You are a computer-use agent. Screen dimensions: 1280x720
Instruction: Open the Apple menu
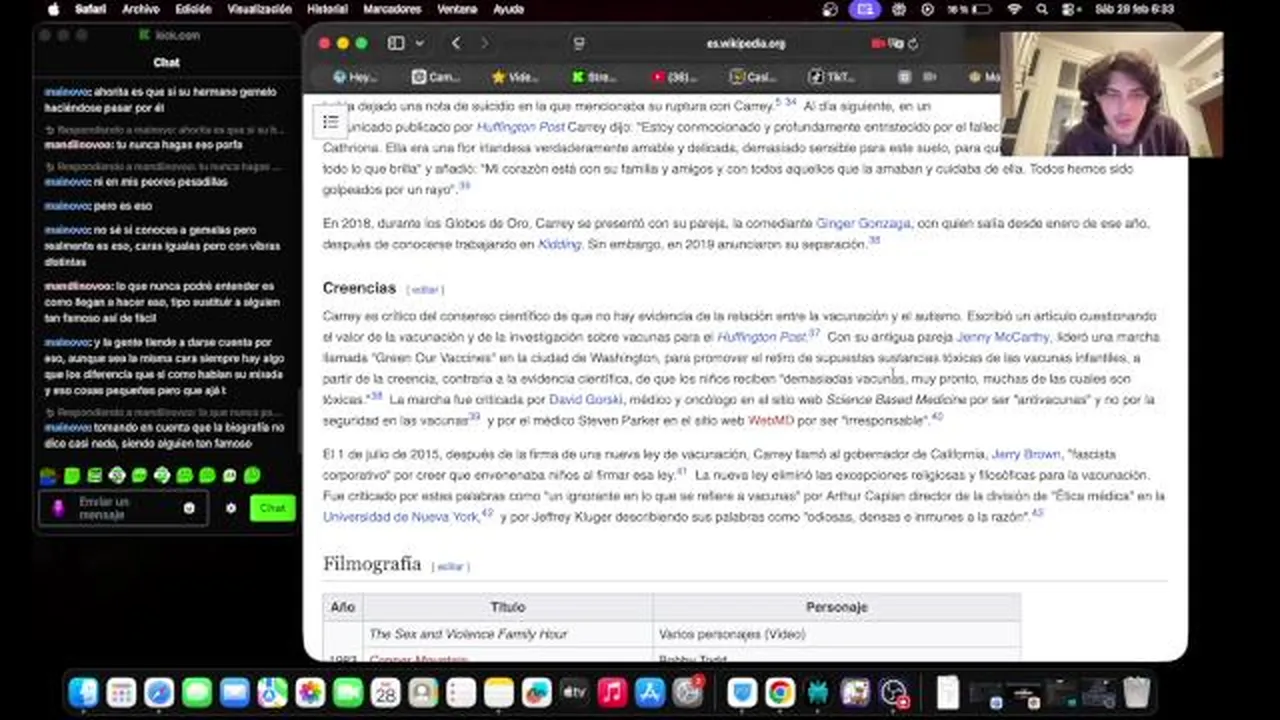click(x=53, y=9)
